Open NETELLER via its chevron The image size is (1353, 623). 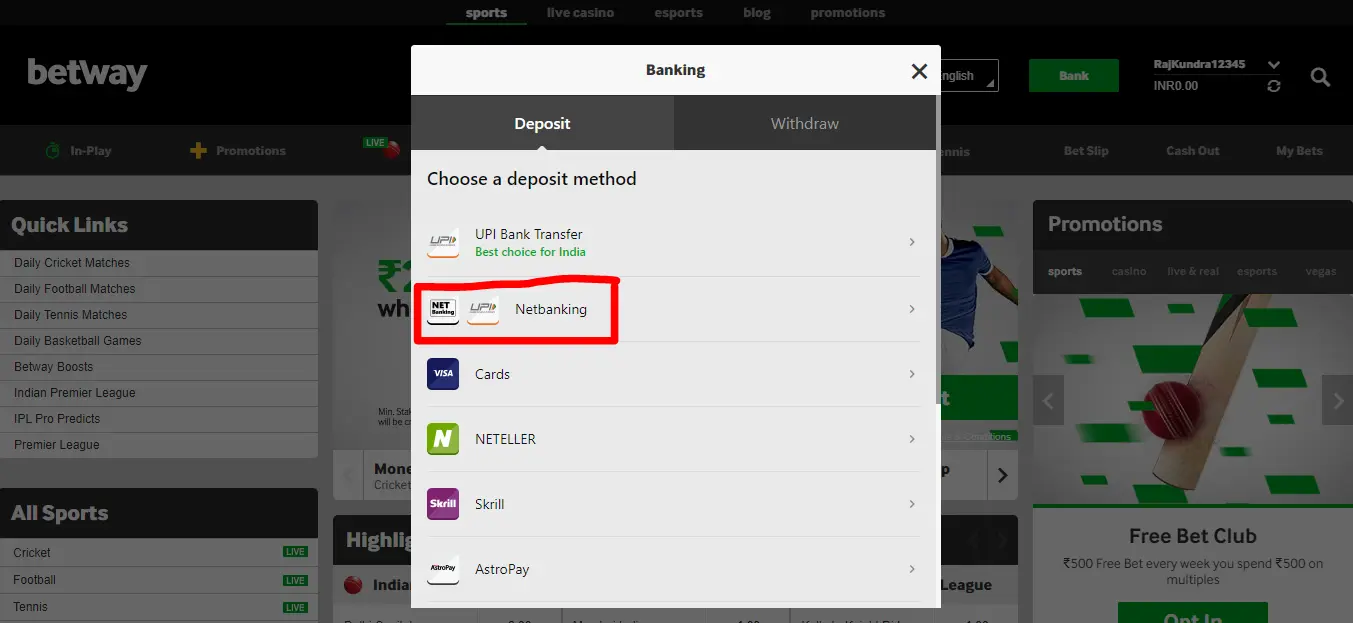point(912,439)
